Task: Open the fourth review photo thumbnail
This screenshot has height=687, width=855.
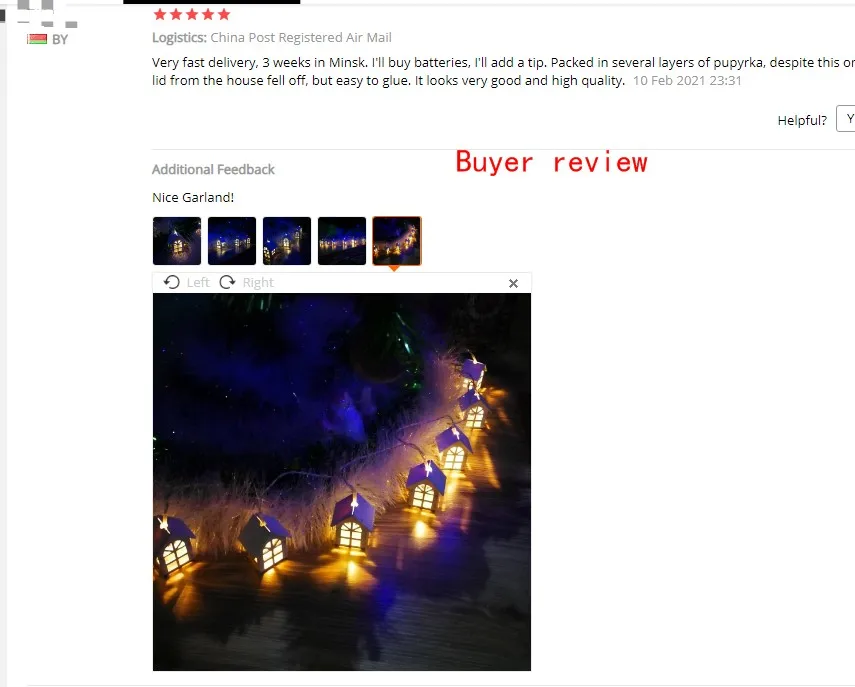Action: click(342, 241)
